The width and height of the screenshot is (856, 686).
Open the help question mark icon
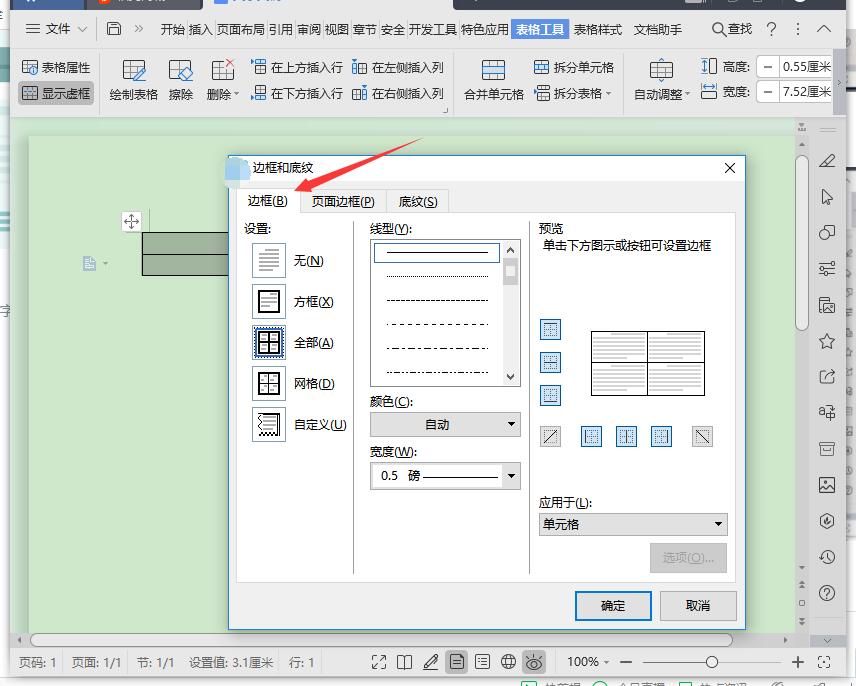tap(771, 29)
